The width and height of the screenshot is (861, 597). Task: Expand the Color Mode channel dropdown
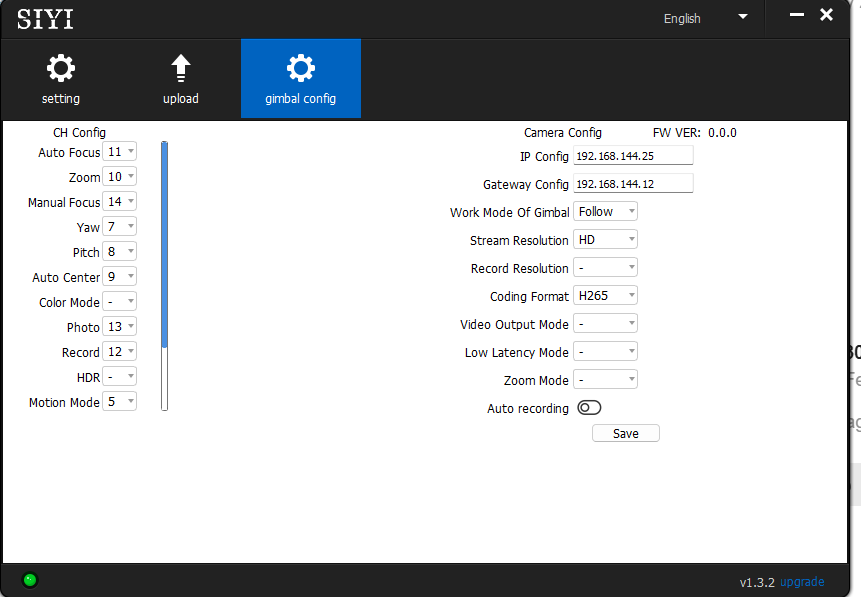(x=119, y=302)
